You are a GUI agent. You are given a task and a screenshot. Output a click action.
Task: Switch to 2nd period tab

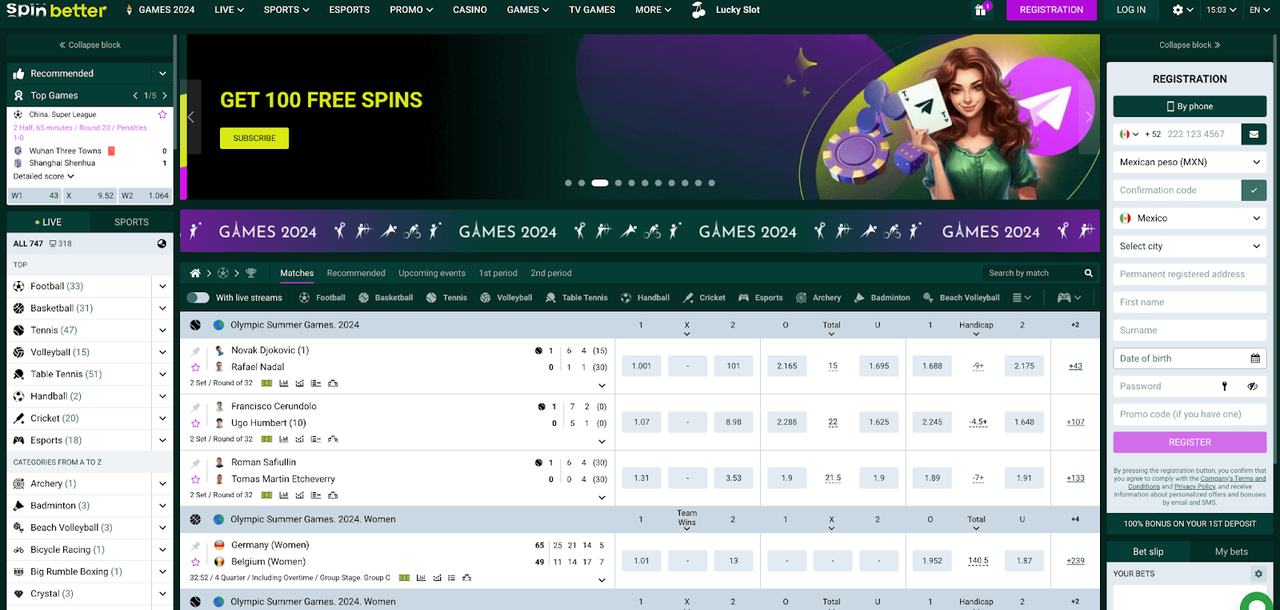tap(551, 273)
